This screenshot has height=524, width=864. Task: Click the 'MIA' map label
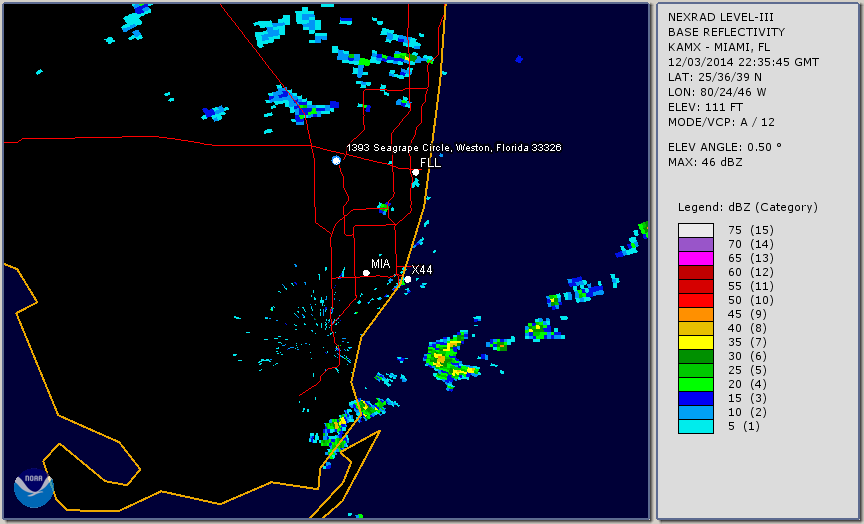pyautogui.click(x=381, y=264)
